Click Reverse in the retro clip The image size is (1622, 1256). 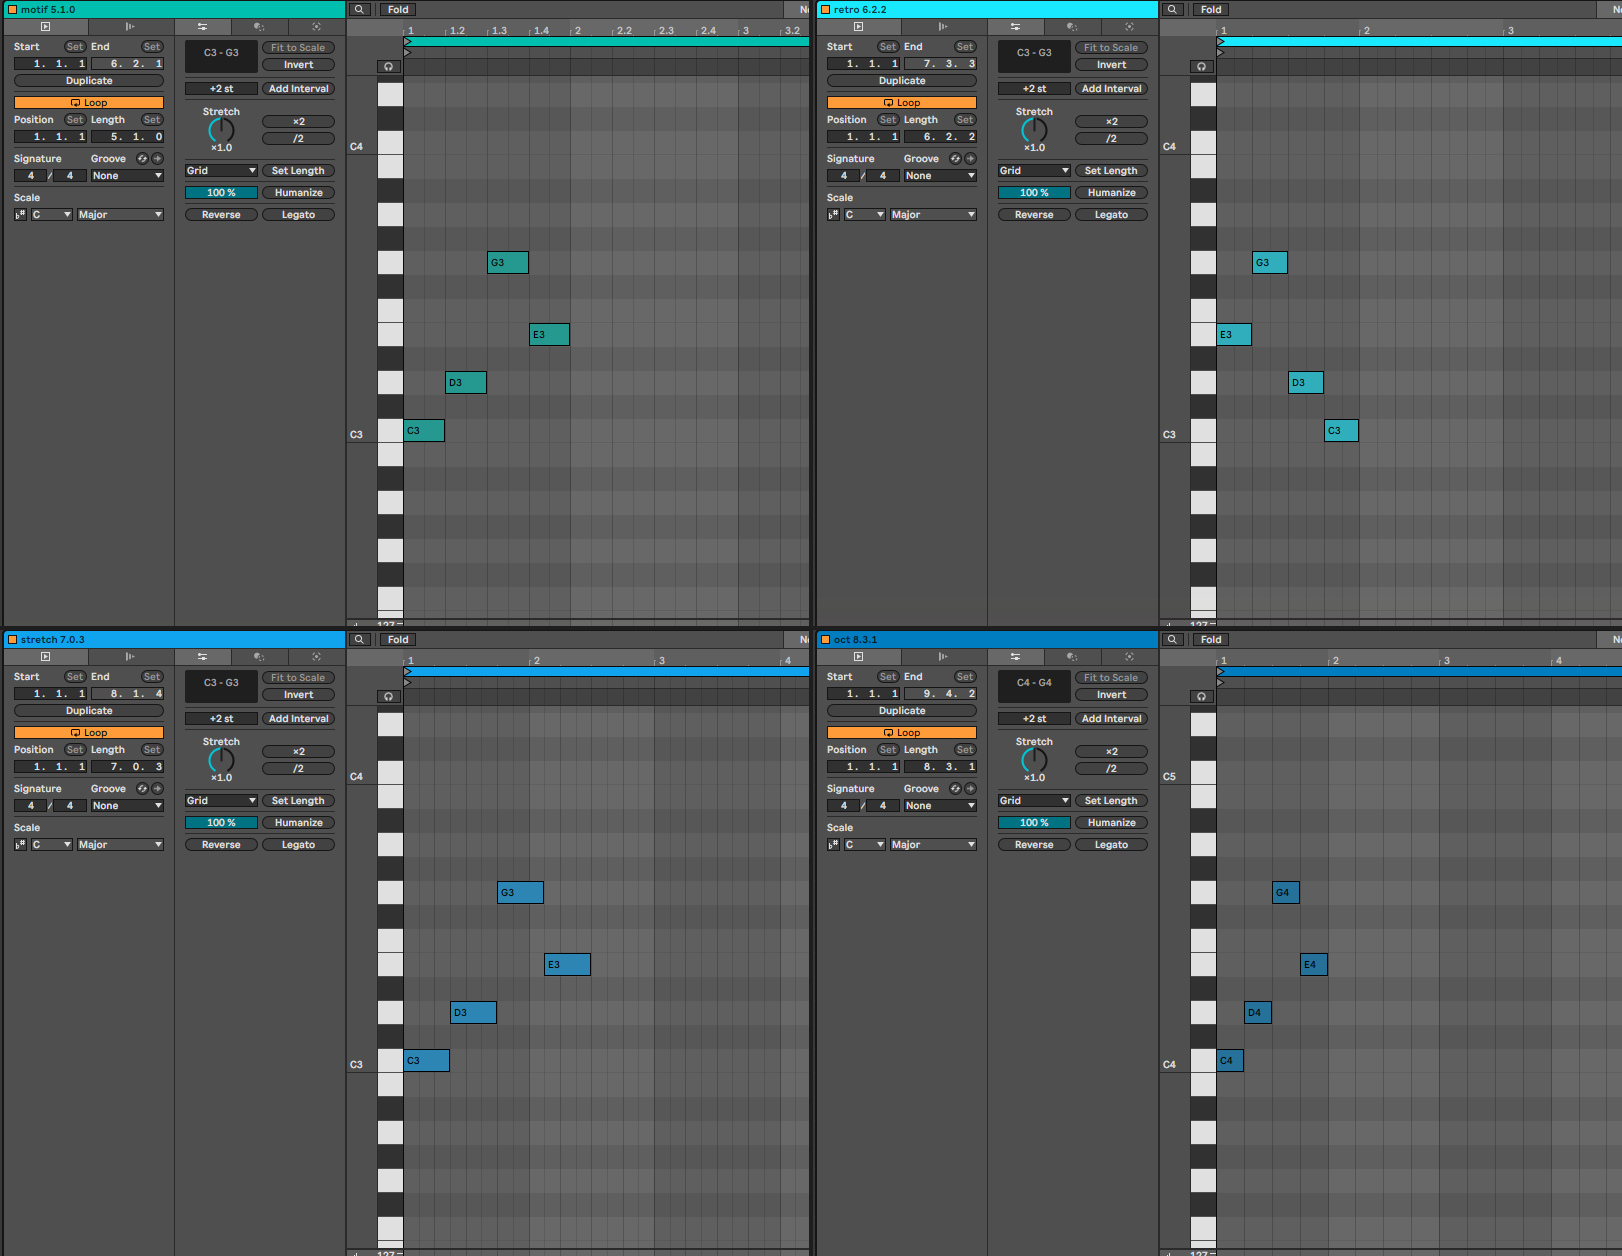1034,215
